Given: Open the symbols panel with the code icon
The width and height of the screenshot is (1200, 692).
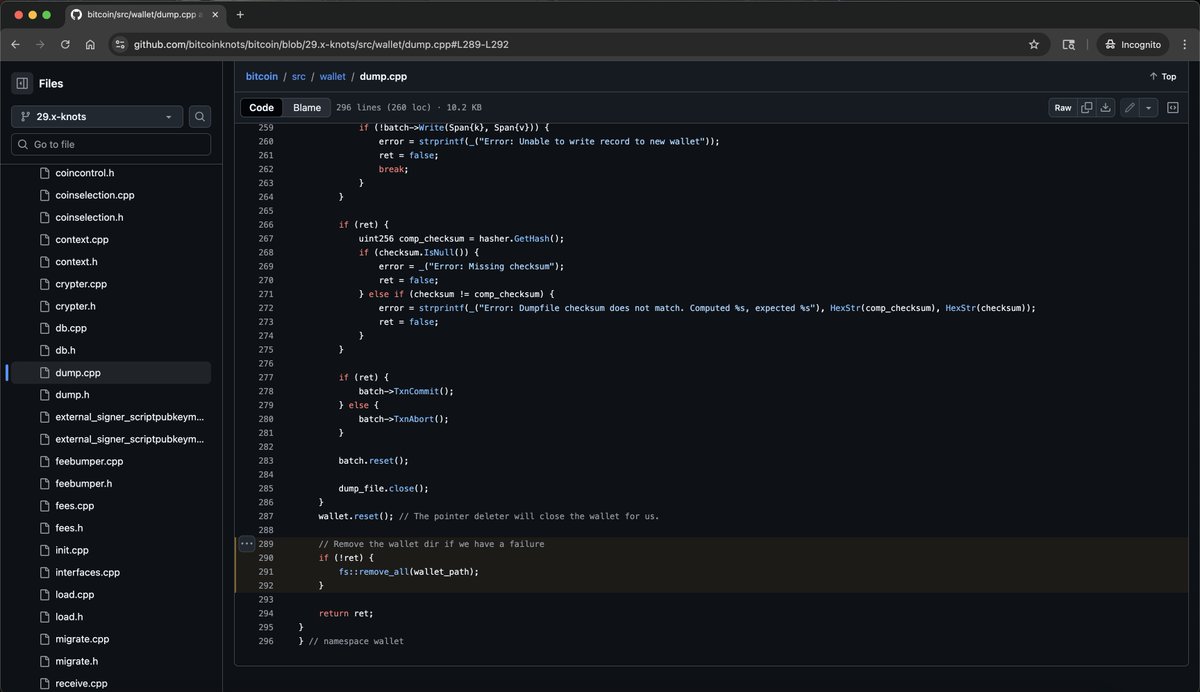Looking at the screenshot, I should click(1172, 107).
